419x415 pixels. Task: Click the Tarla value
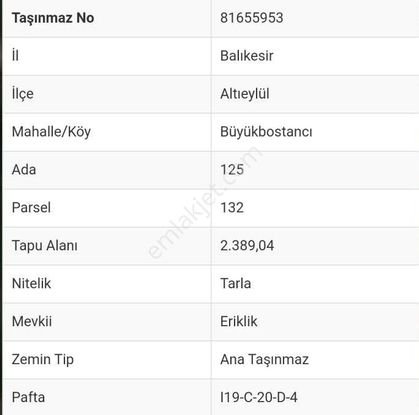pos(236,284)
